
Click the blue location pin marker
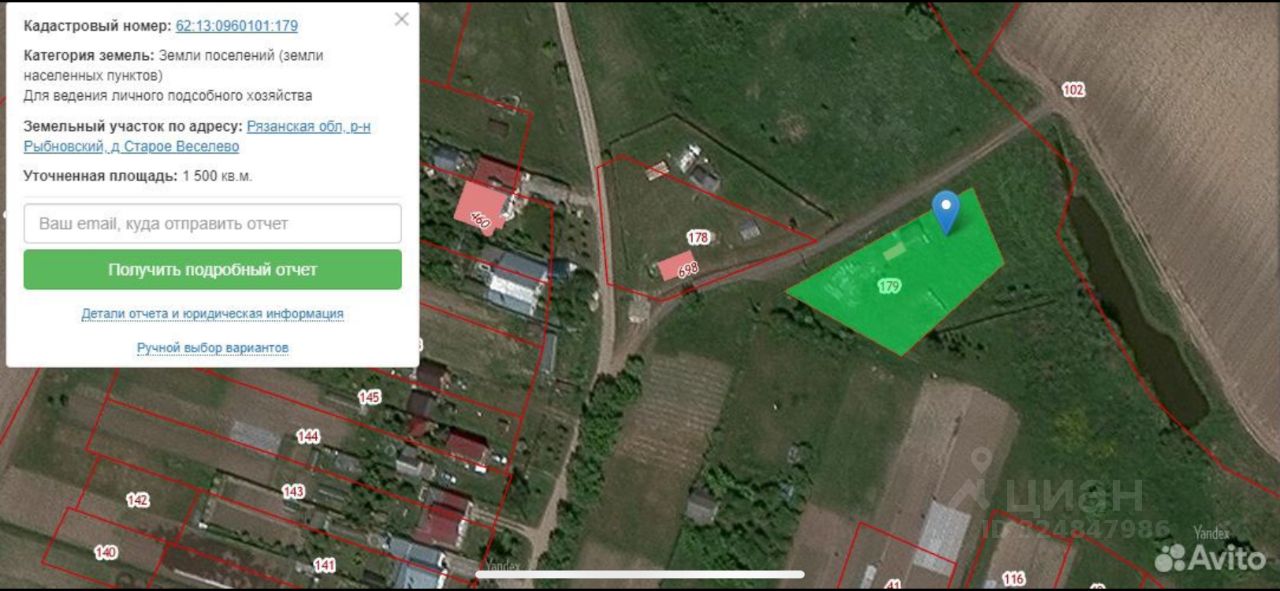click(945, 212)
